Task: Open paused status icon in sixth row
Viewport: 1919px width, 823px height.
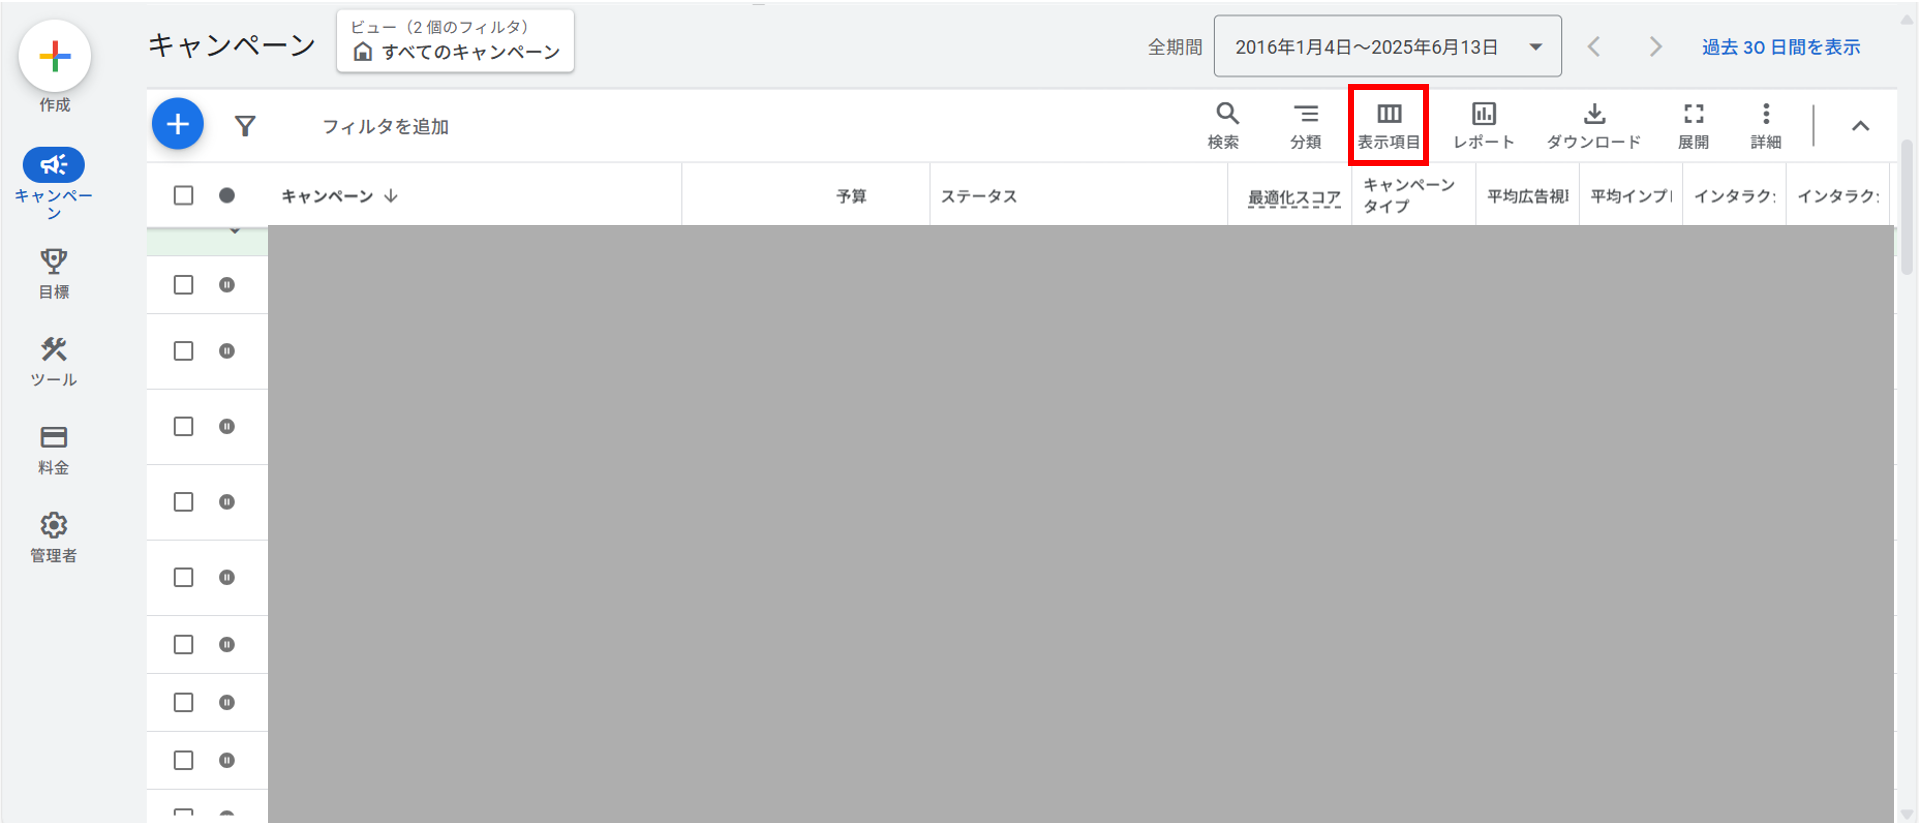Action: 227,644
